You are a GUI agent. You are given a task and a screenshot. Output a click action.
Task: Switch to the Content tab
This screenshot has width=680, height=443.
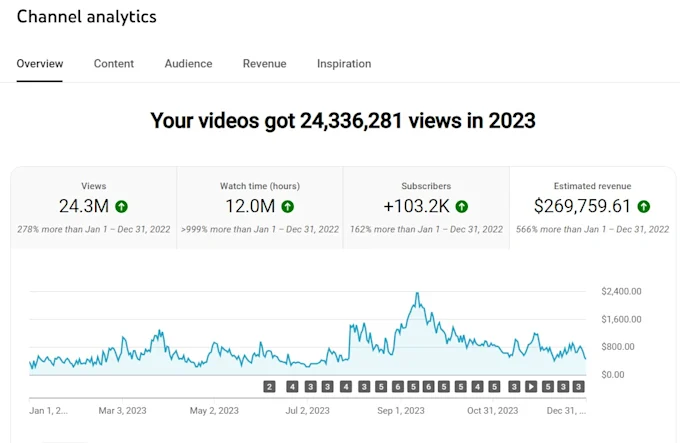[x=114, y=64]
